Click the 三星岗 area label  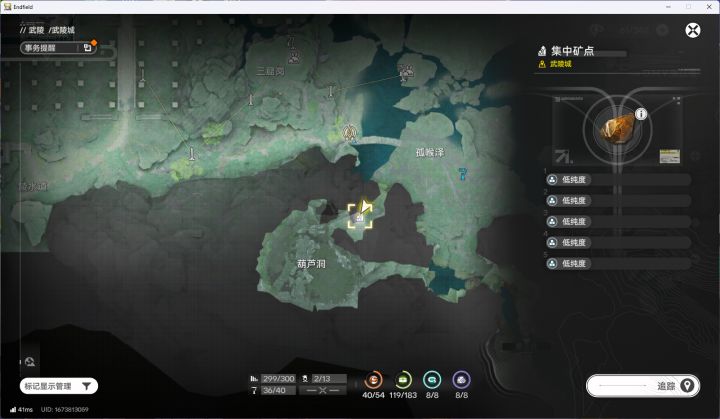270,71
